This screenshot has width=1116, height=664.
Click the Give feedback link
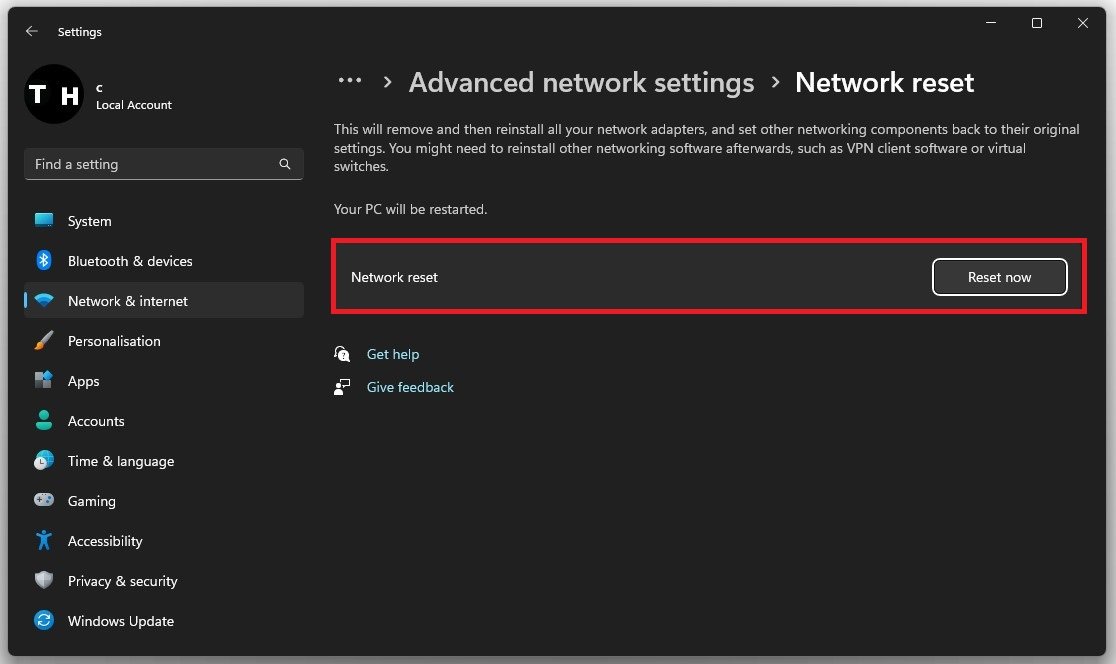pyautogui.click(x=410, y=387)
